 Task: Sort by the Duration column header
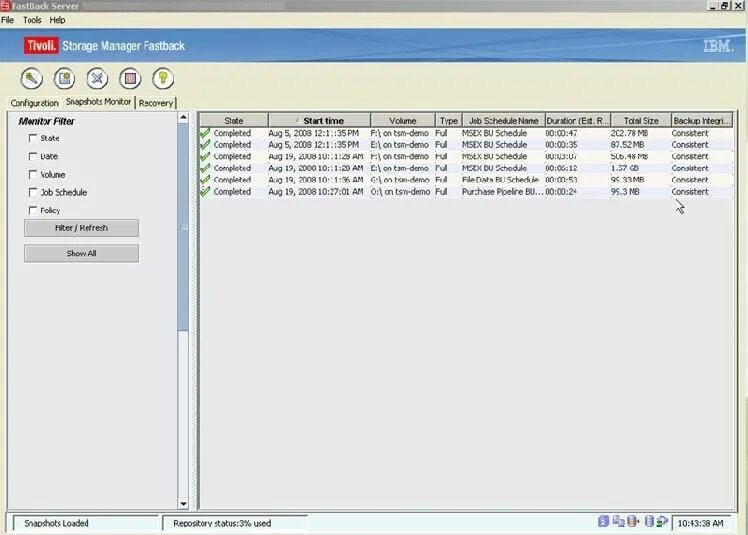pos(578,121)
